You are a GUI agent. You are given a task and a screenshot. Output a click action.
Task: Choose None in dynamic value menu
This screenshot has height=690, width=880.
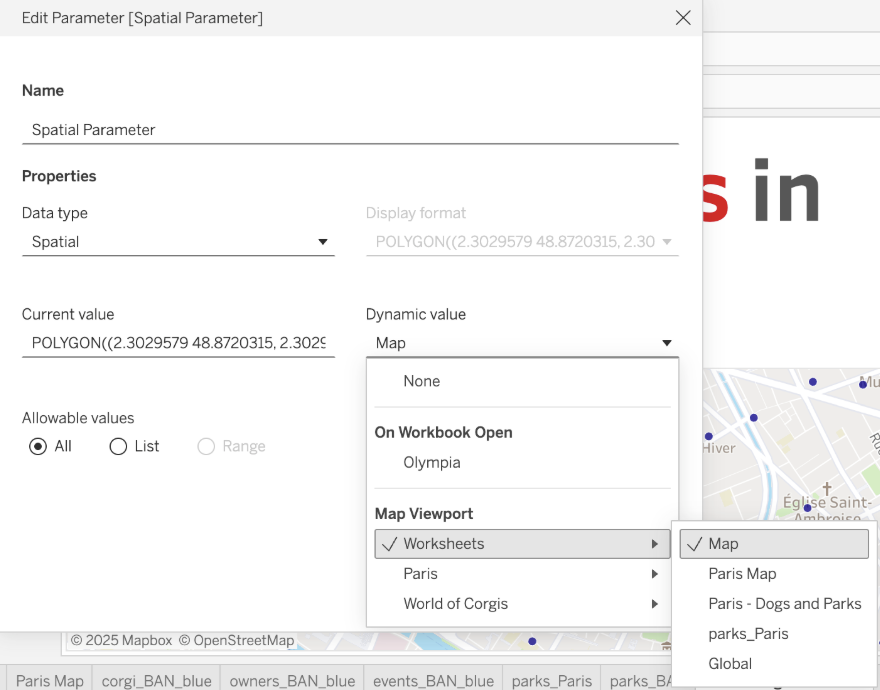point(422,381)
